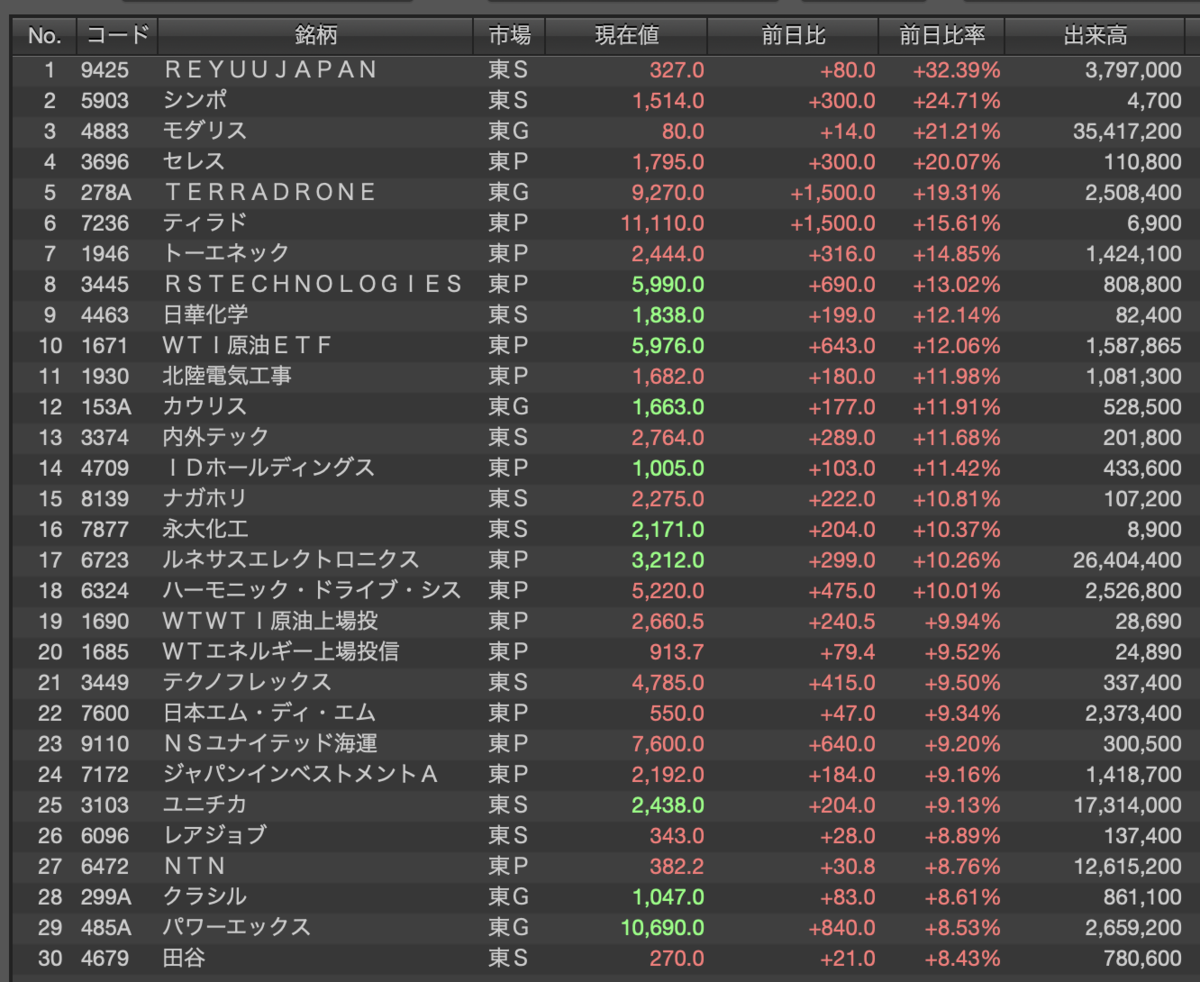
Task: Open the セレス row
Action: coord(600,161)
